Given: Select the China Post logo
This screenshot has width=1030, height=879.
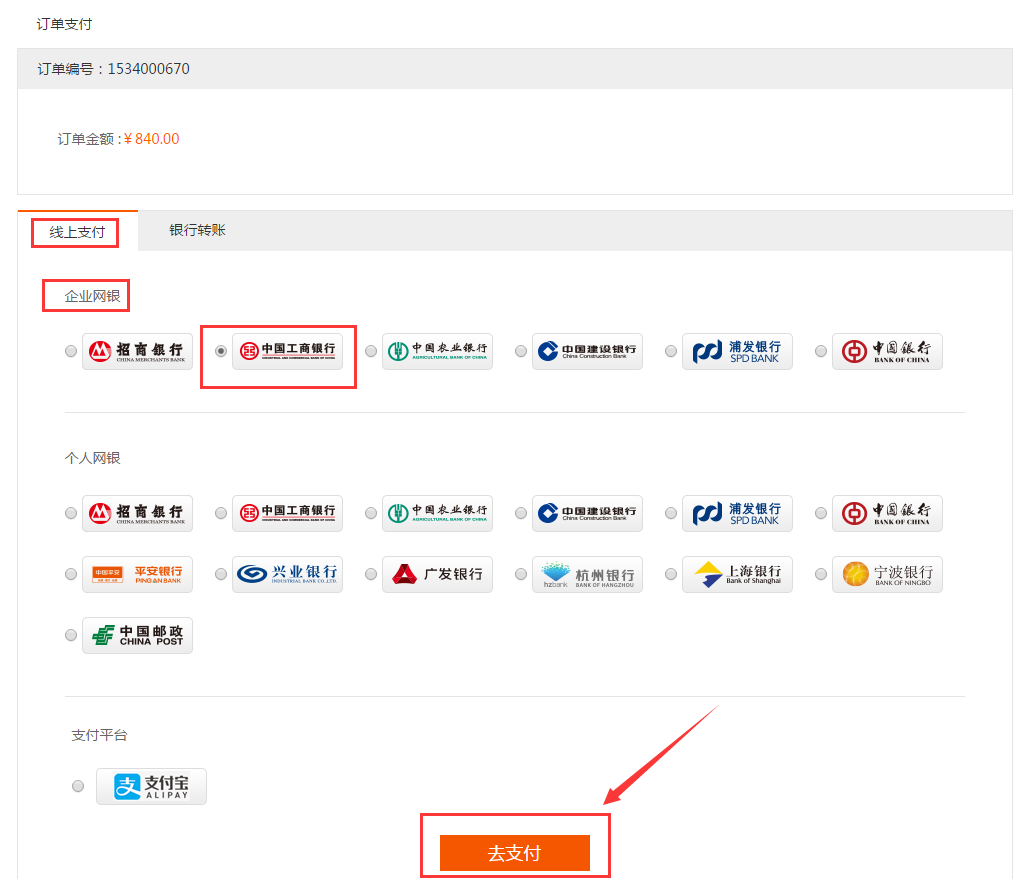Looking at the screenshot, I should tap(137, 635).
